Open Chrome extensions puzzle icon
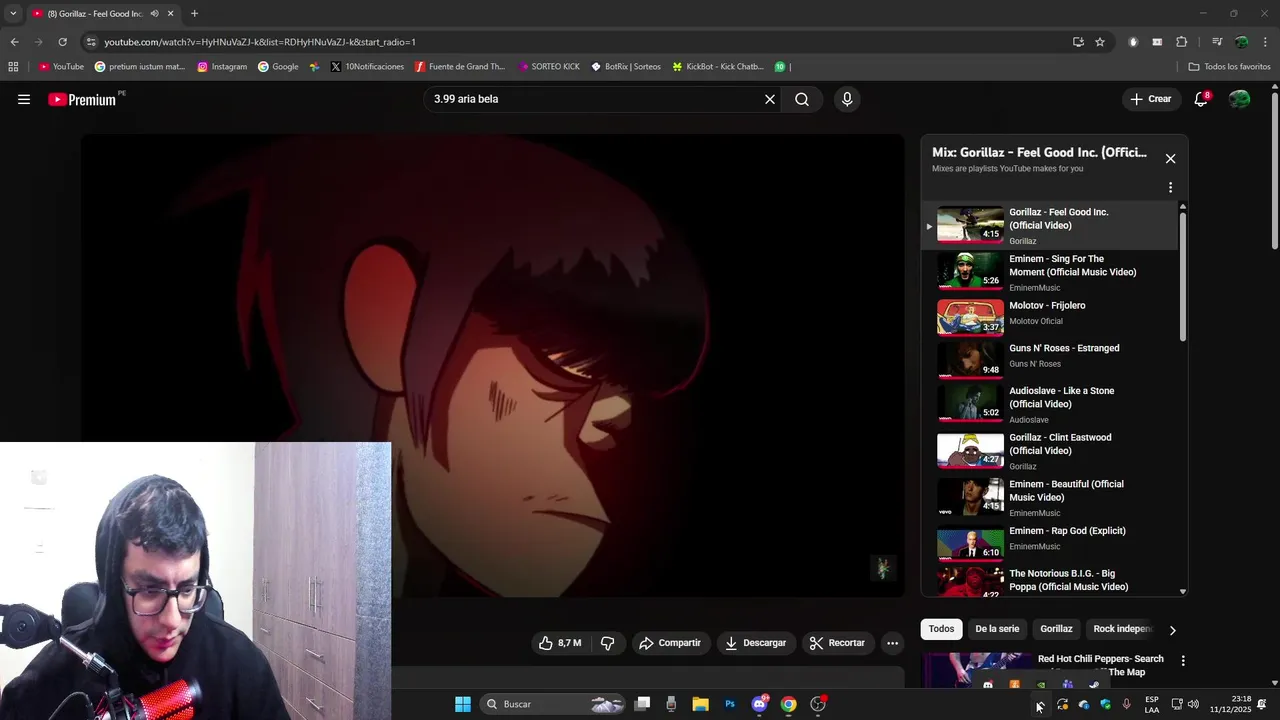 tap(1181, 42)
